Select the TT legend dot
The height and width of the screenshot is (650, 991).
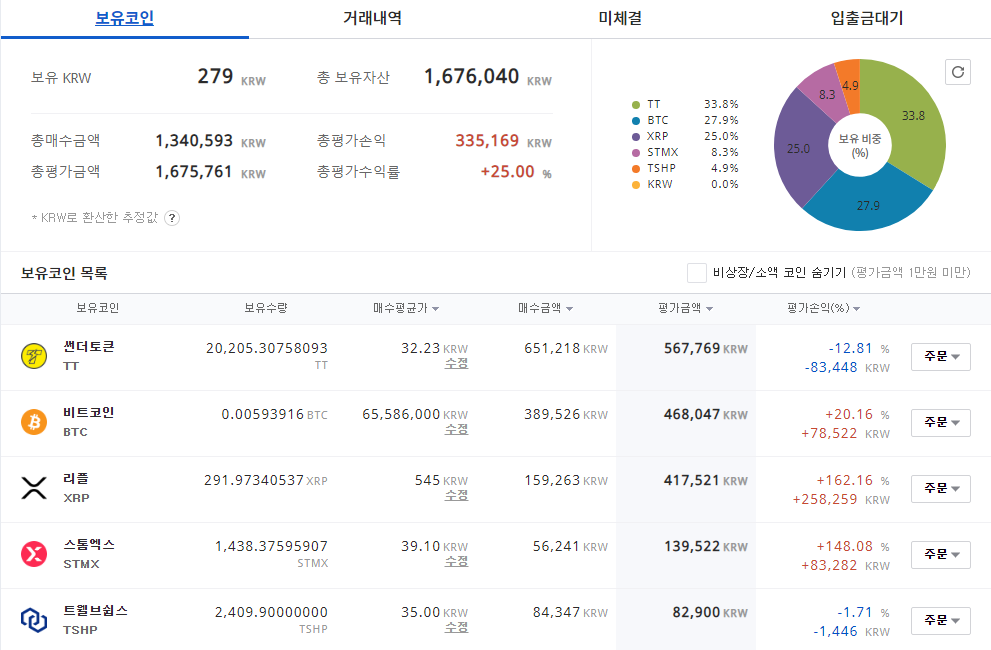[636, 105]
